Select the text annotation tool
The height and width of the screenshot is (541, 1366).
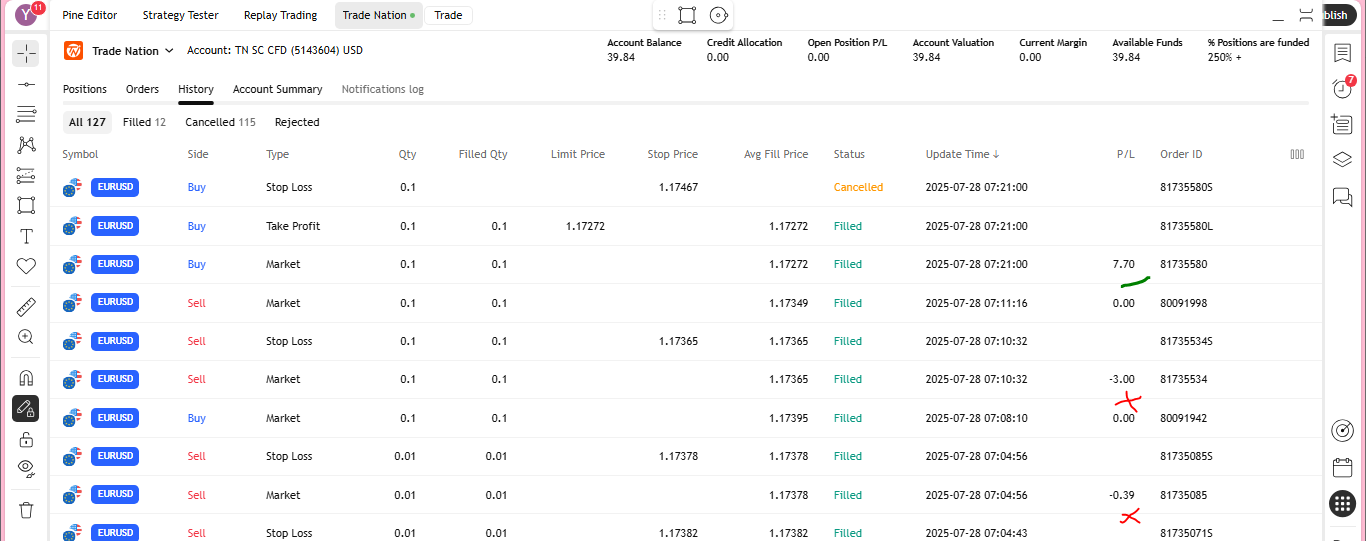(x=26, y=237)
